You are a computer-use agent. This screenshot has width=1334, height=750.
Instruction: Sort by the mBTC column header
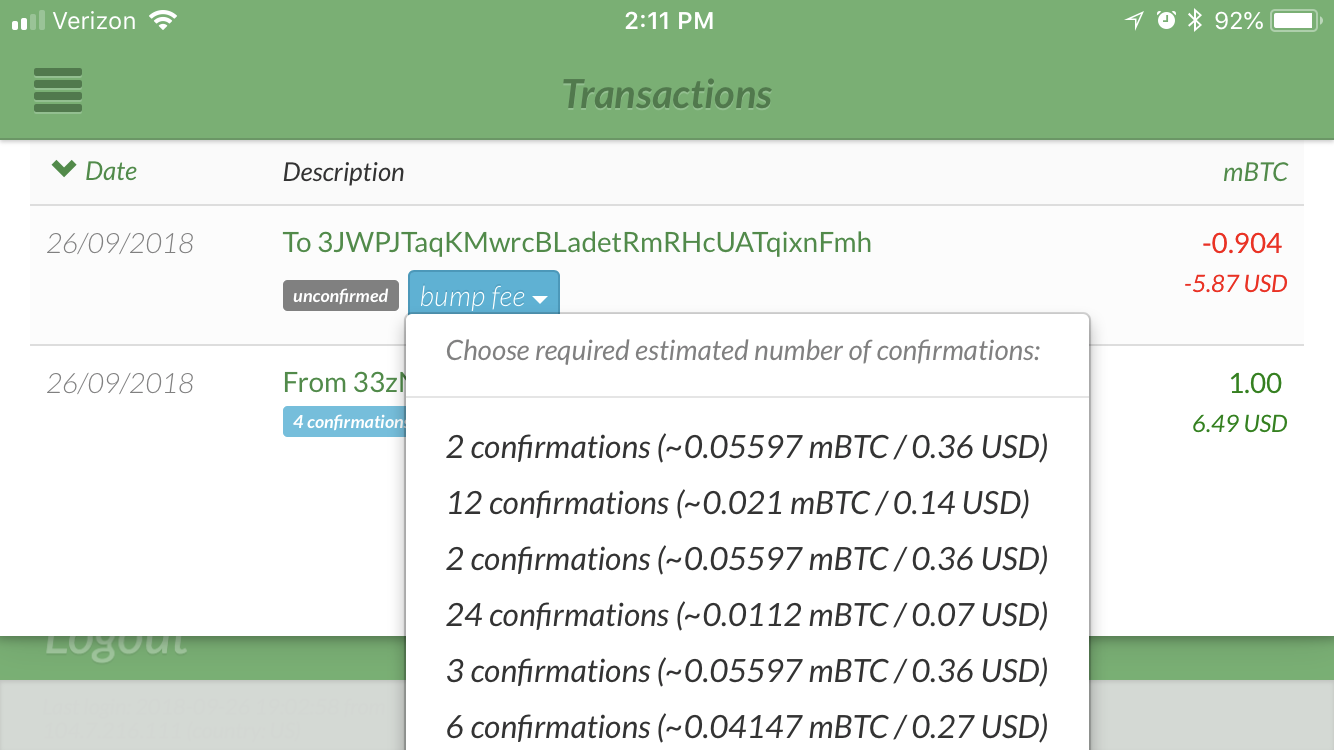pyautogui.click(x=1255, y=172)
